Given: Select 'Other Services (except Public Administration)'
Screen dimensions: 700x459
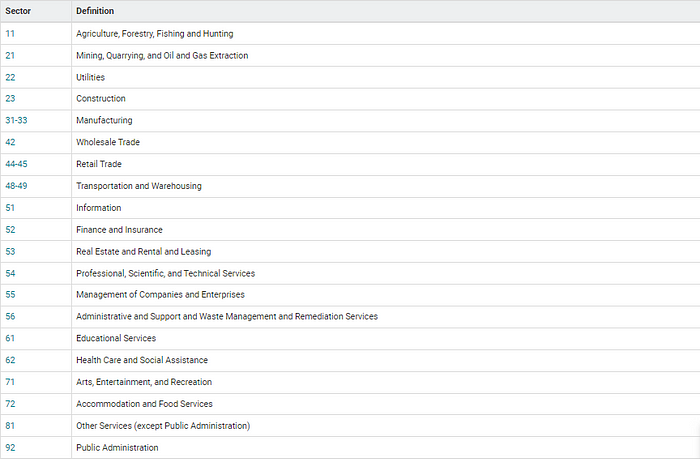Looking at the screenshot, I should click(x=163, y=426).
